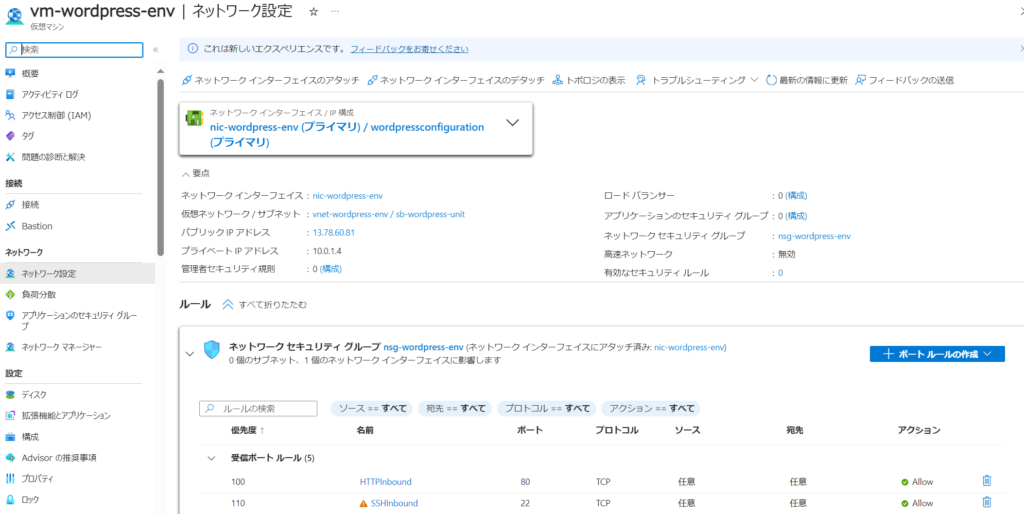Screen dimensions: 1024x514
Task: Open the HTTPInbound rule
Action: pyautogui.click(x=385, y=482)
